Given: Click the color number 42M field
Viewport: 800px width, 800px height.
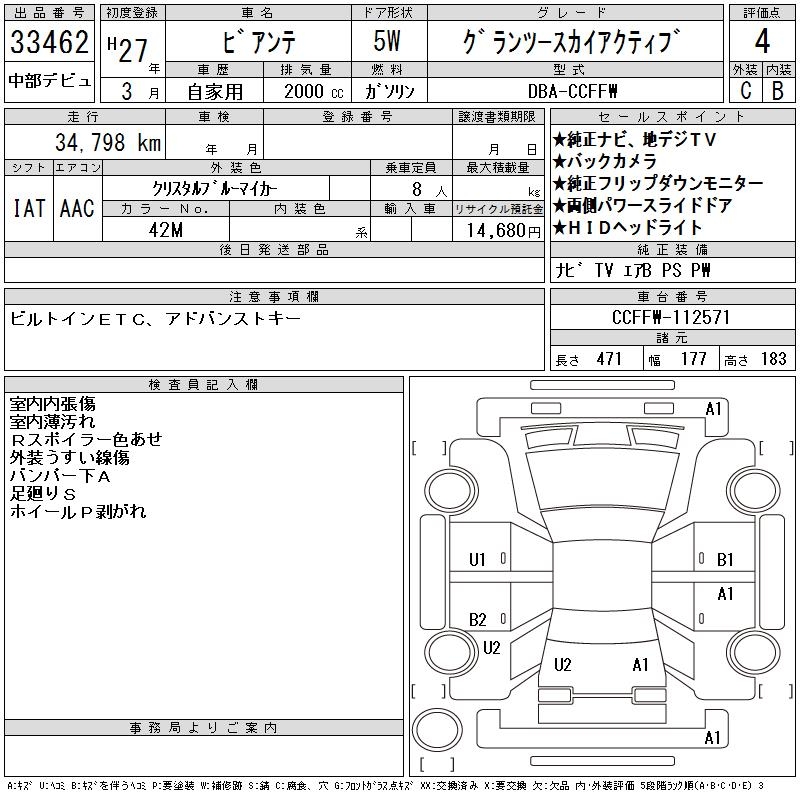Looking at the screenshot, I should (x=165, y=230).
